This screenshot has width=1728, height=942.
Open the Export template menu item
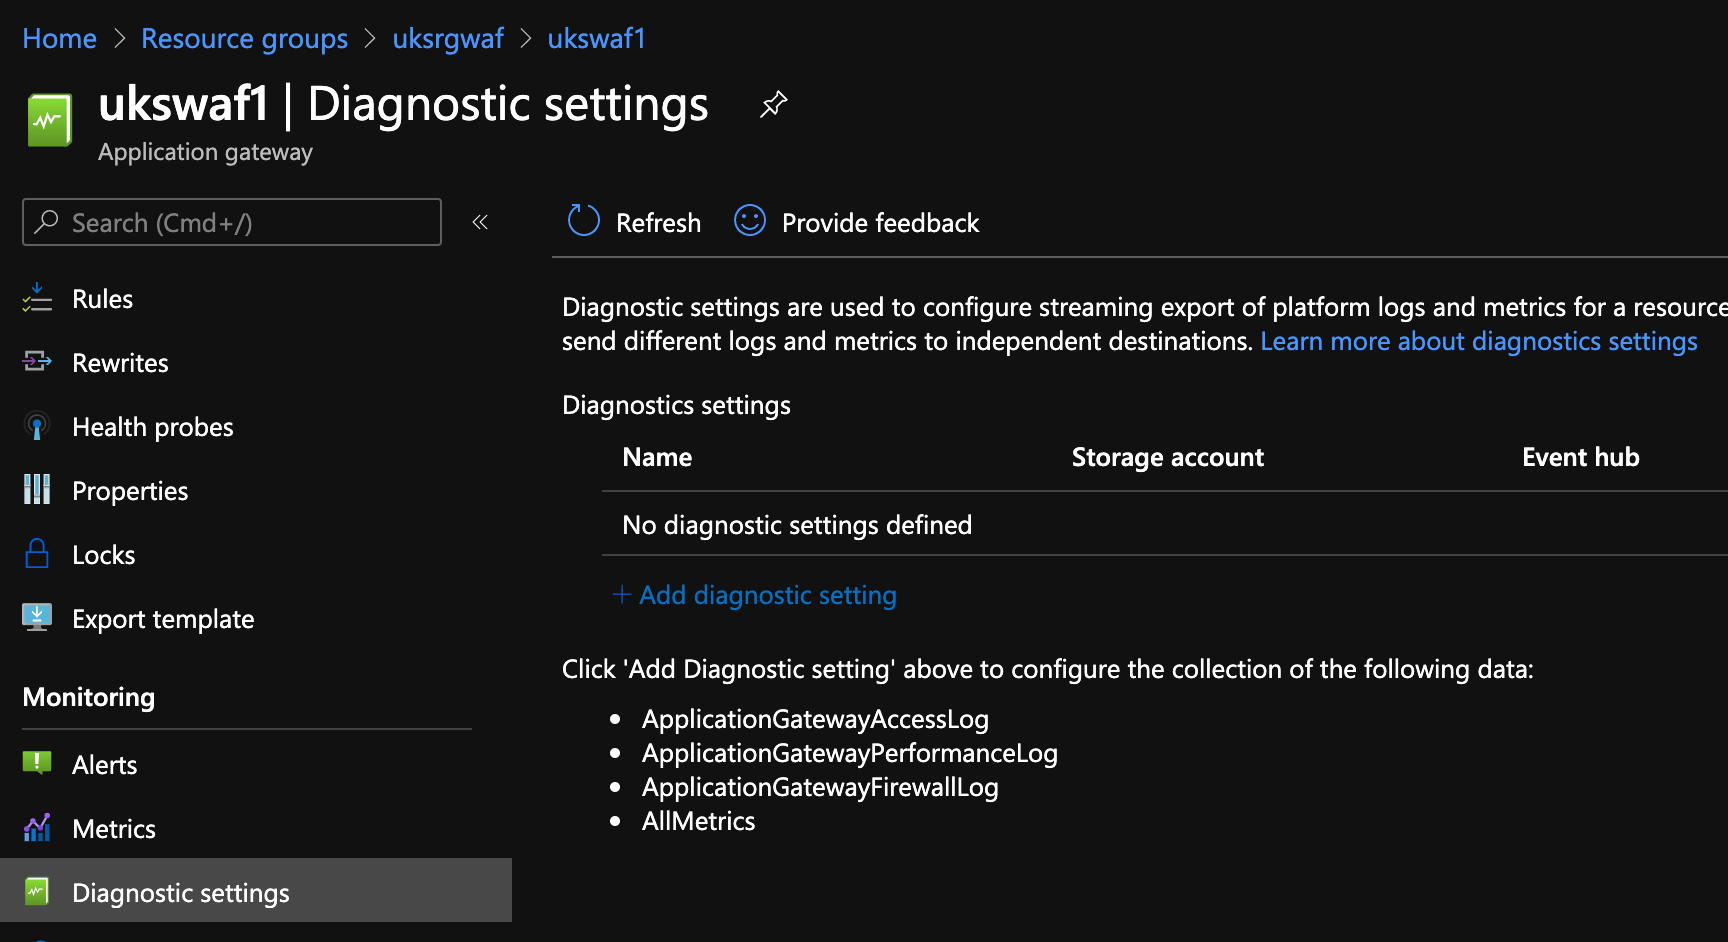click(x=163, y=619)
